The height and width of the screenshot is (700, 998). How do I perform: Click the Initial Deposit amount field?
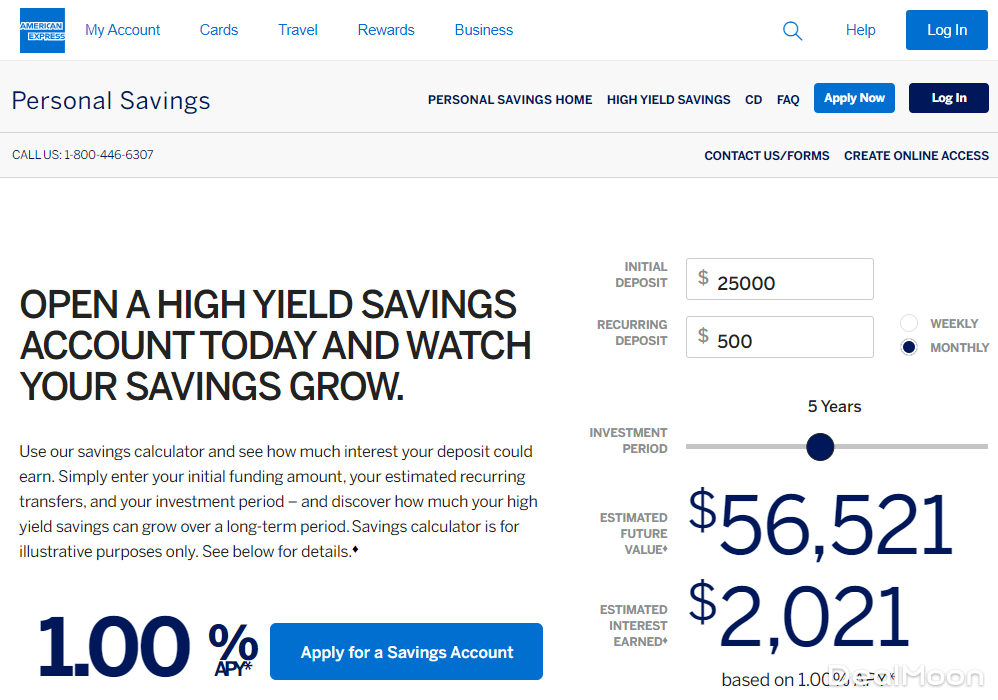790,280
